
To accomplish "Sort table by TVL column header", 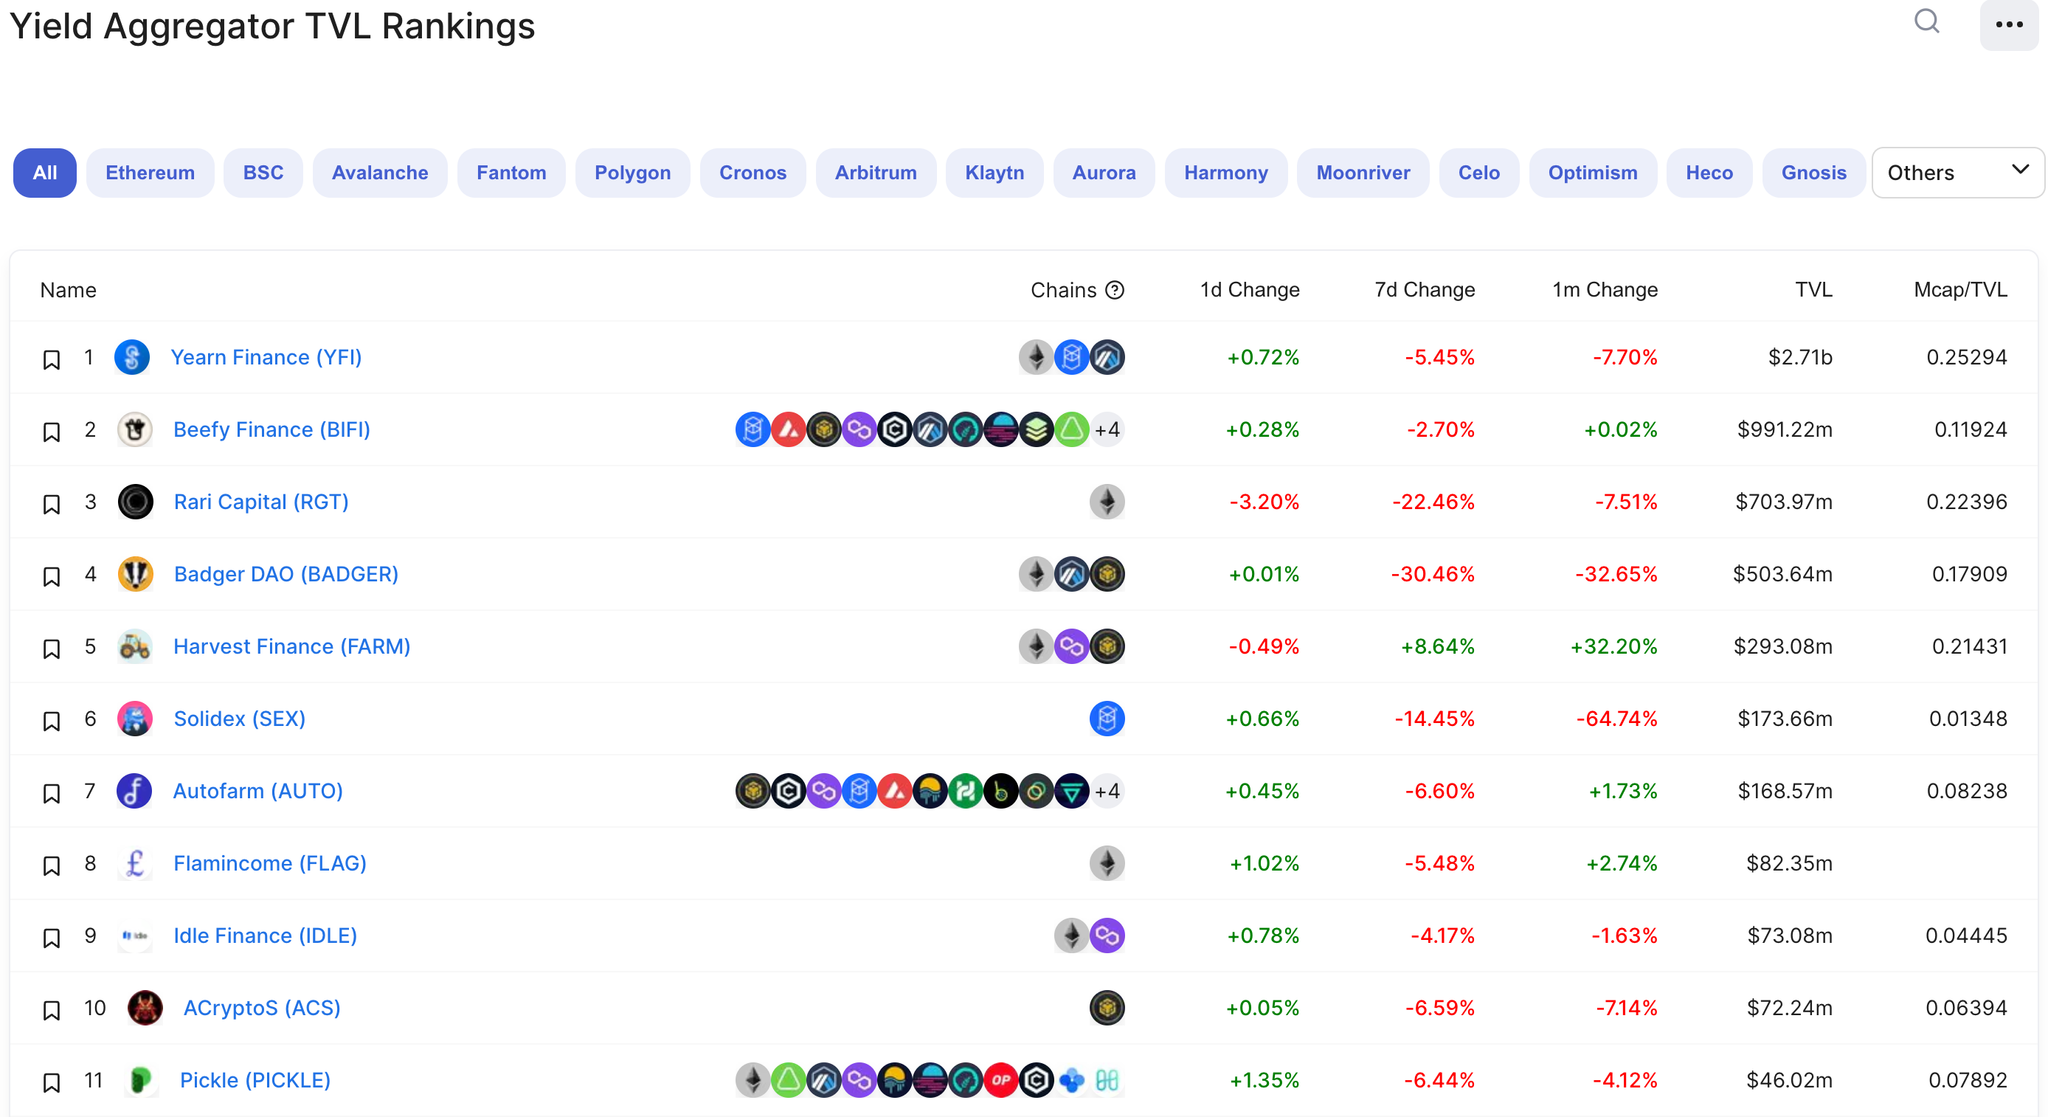I will coord(1813,290).
